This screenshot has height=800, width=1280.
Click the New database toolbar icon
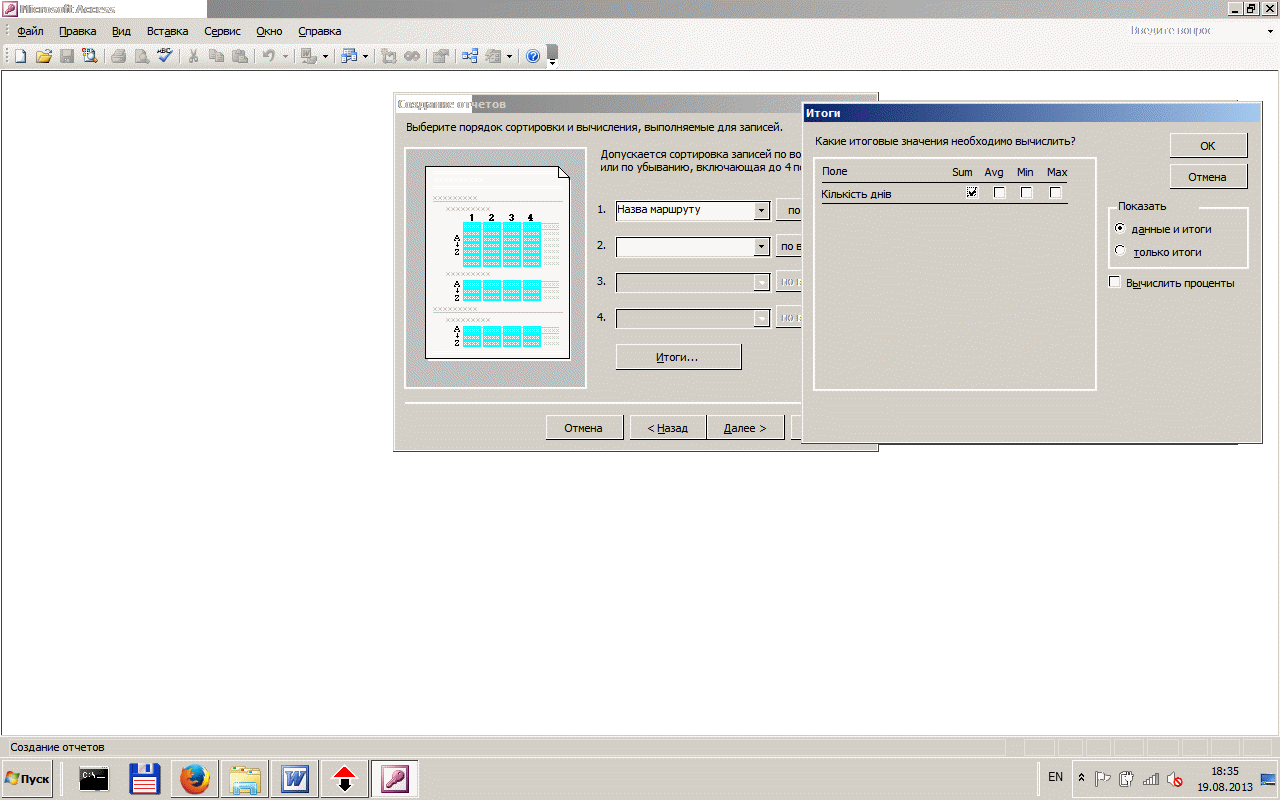click(20, 56)
